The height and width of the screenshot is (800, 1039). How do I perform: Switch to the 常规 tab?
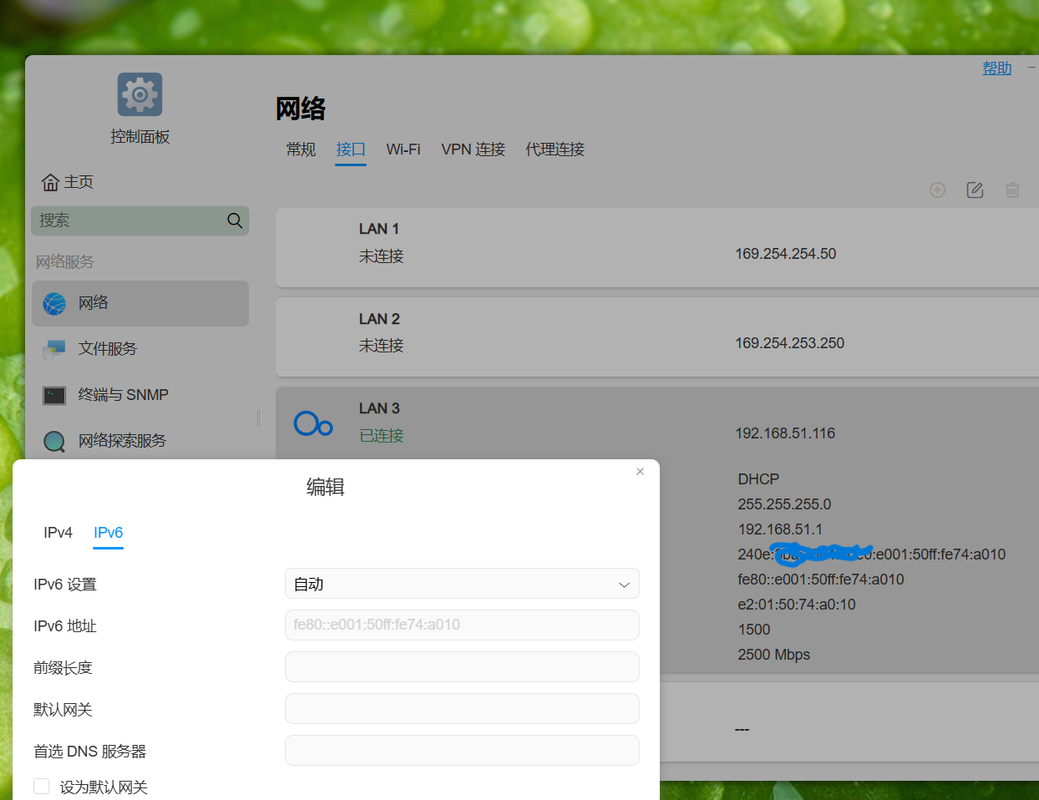[x=301, y=149]
